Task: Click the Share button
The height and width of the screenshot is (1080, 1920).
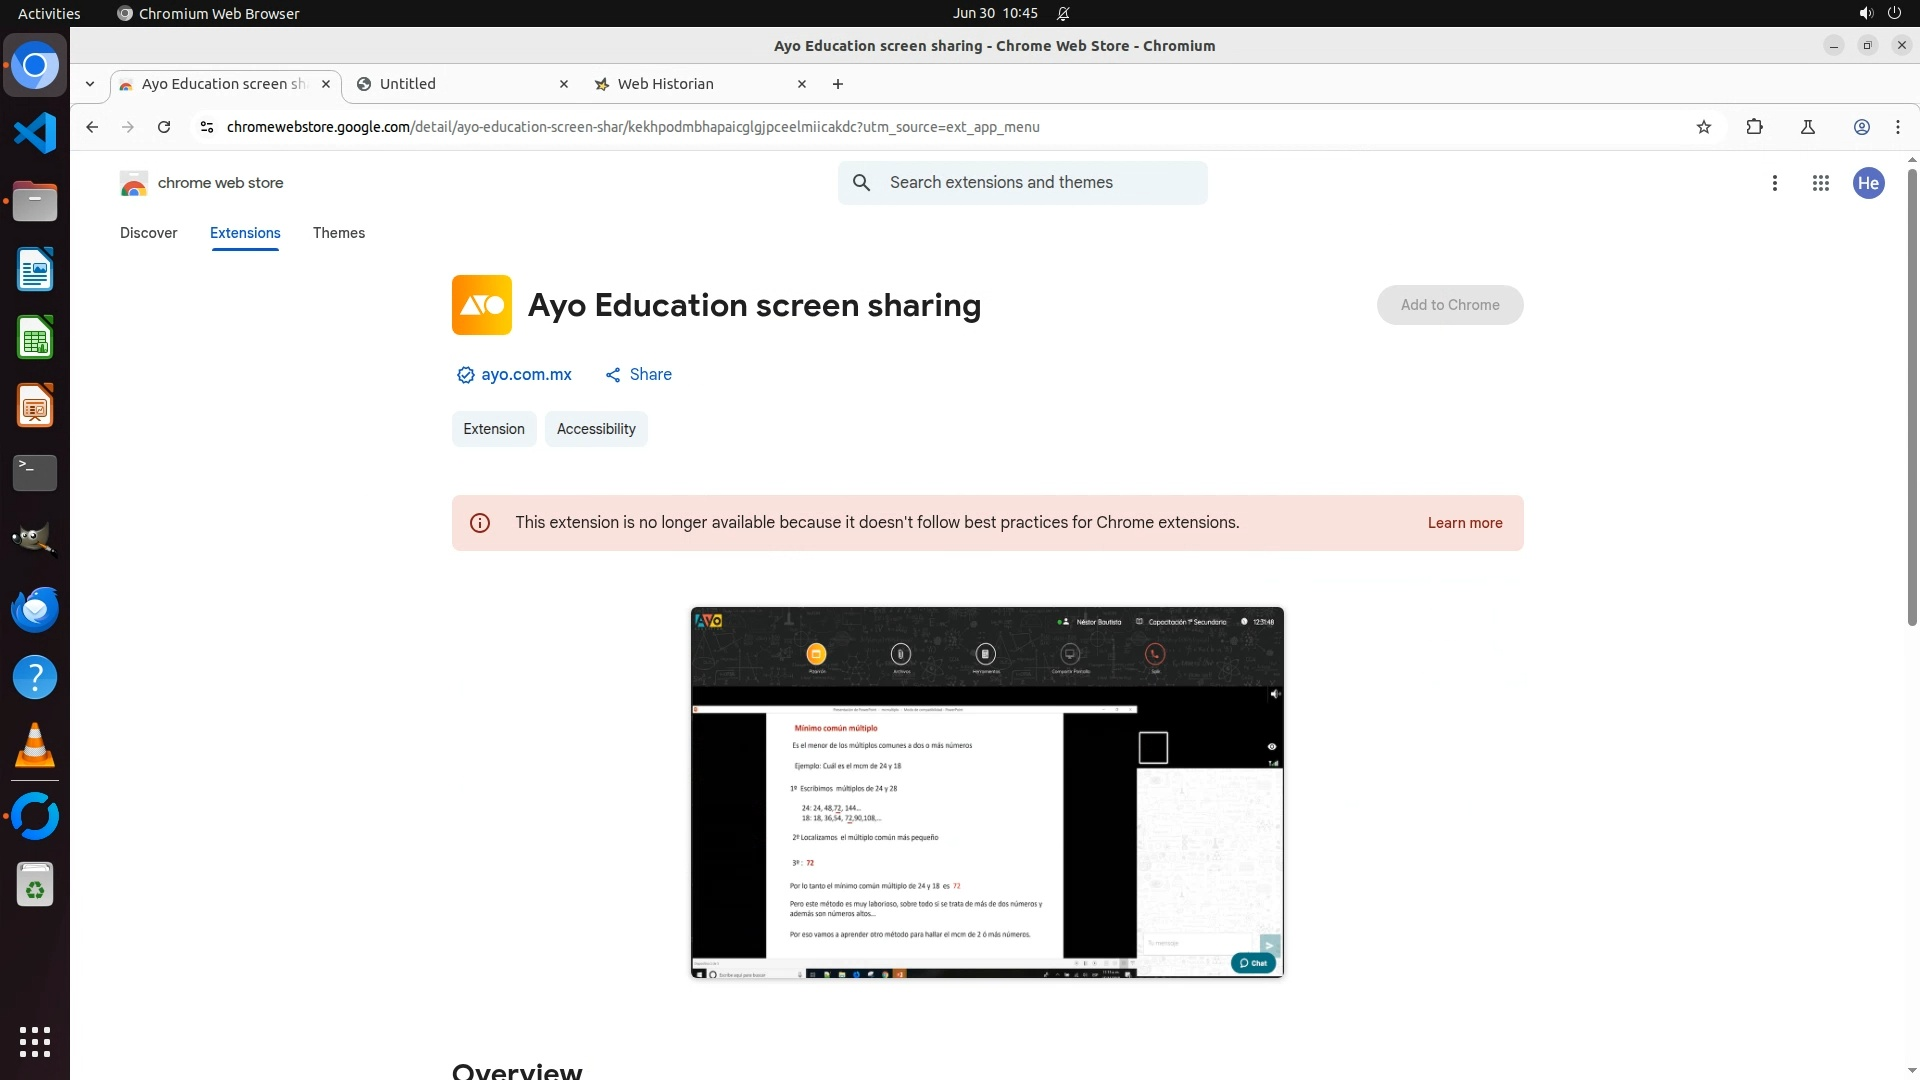Action: pyautogui.click(x=639, y=374)
